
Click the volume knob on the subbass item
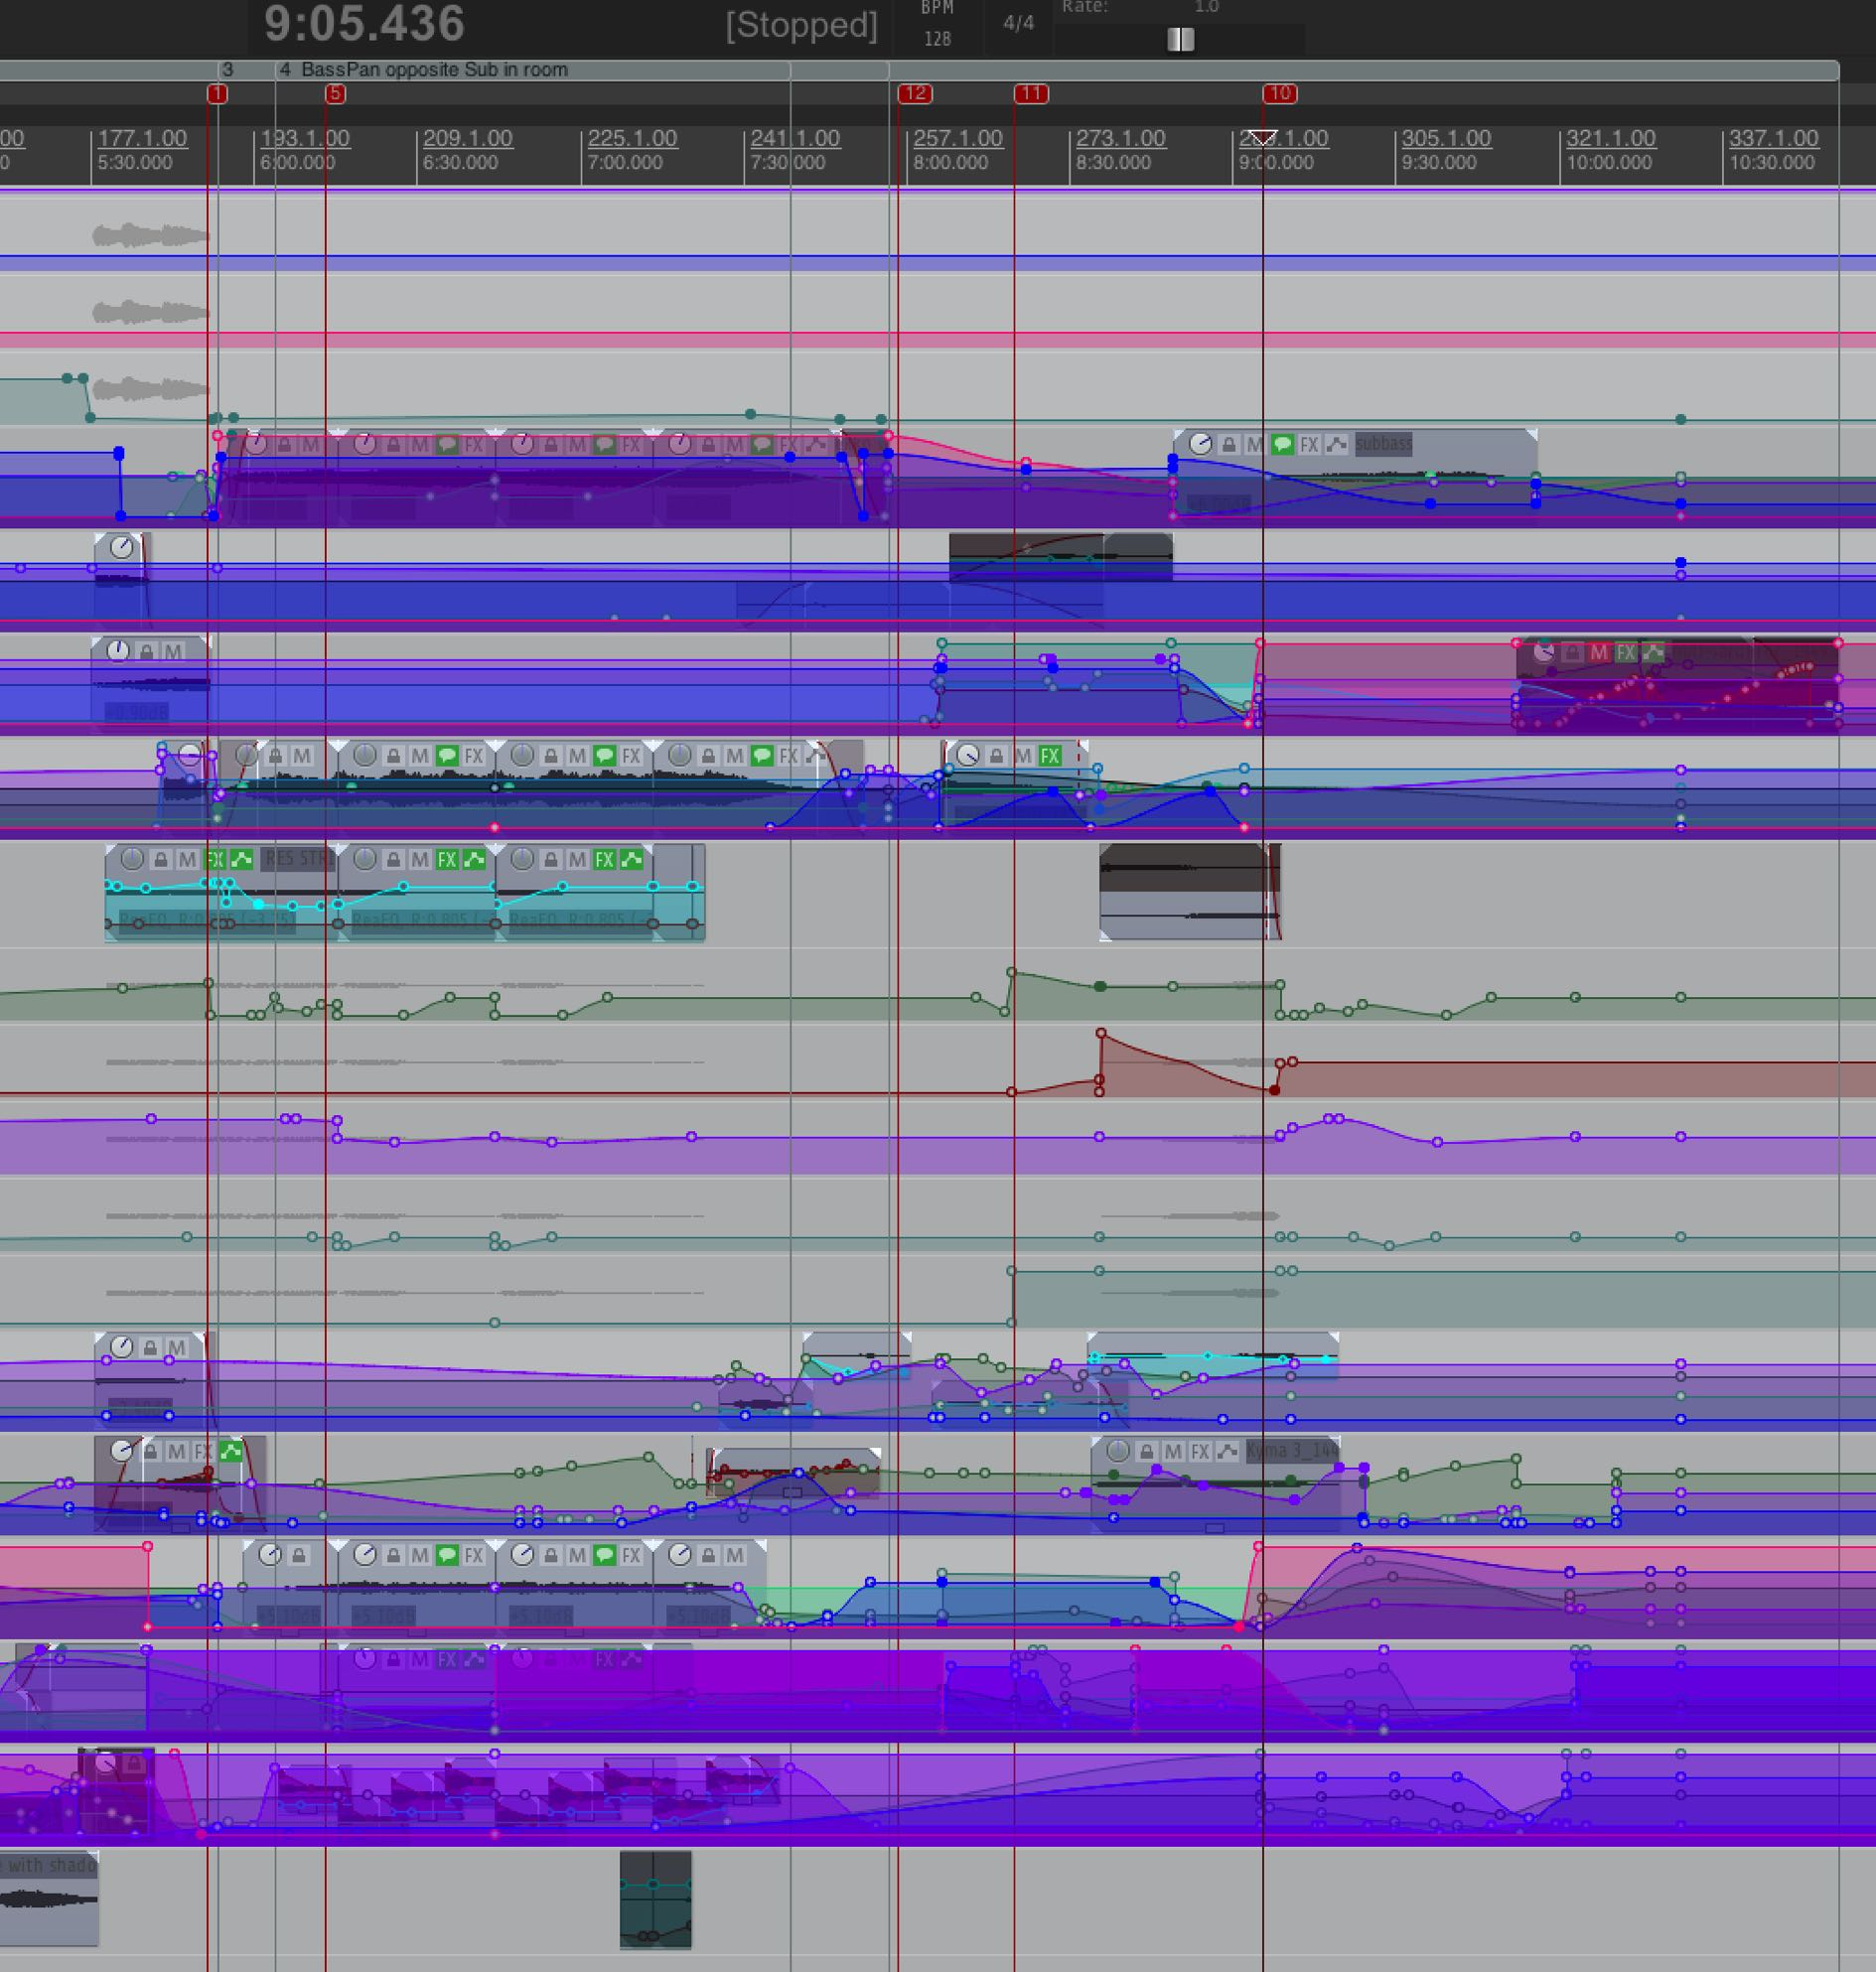(1200, 444)
